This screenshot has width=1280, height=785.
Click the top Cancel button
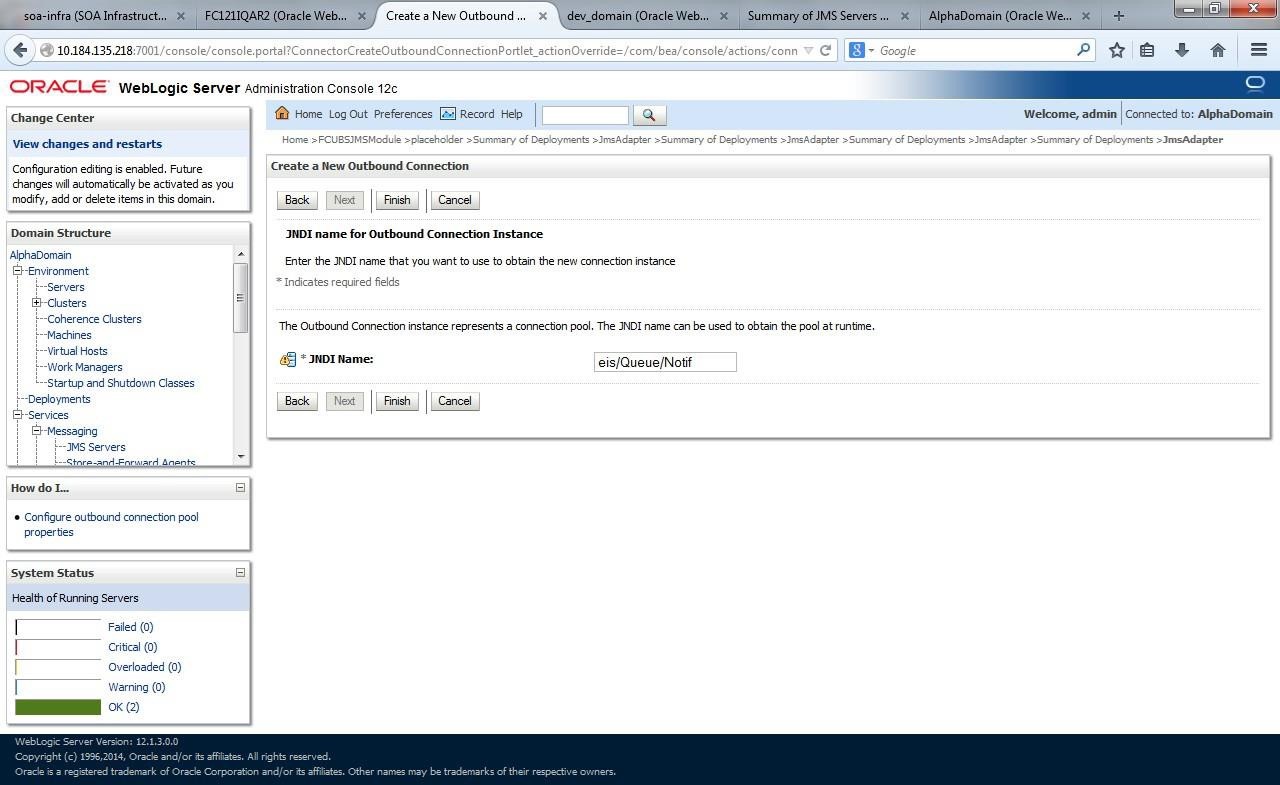click(x=454, y=200)
